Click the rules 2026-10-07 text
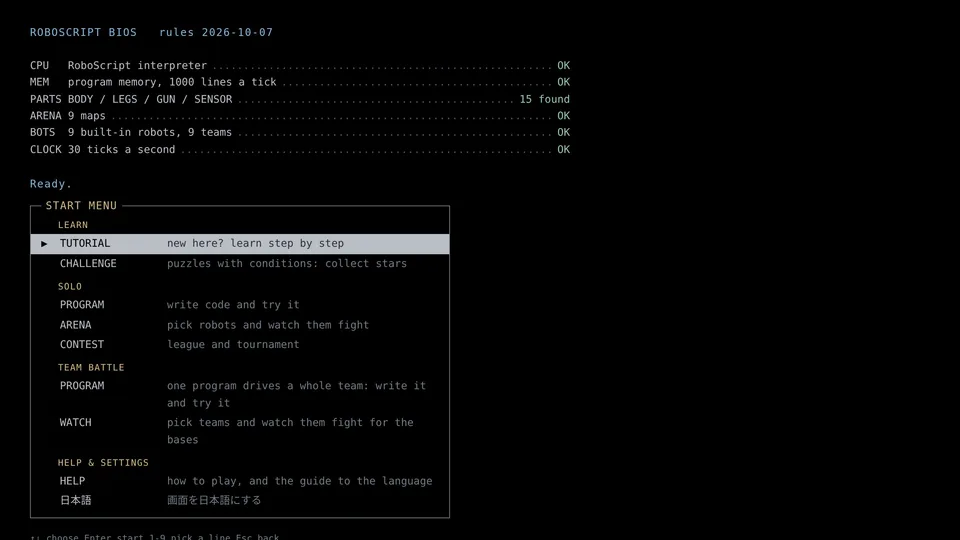 (216, 32)
